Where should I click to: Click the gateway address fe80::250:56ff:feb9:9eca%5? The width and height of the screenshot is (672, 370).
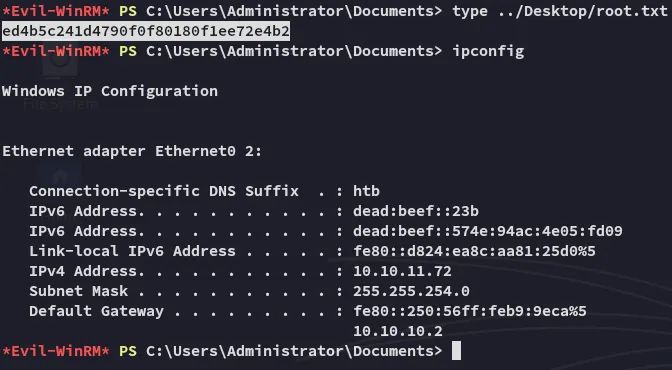[470, 311]
